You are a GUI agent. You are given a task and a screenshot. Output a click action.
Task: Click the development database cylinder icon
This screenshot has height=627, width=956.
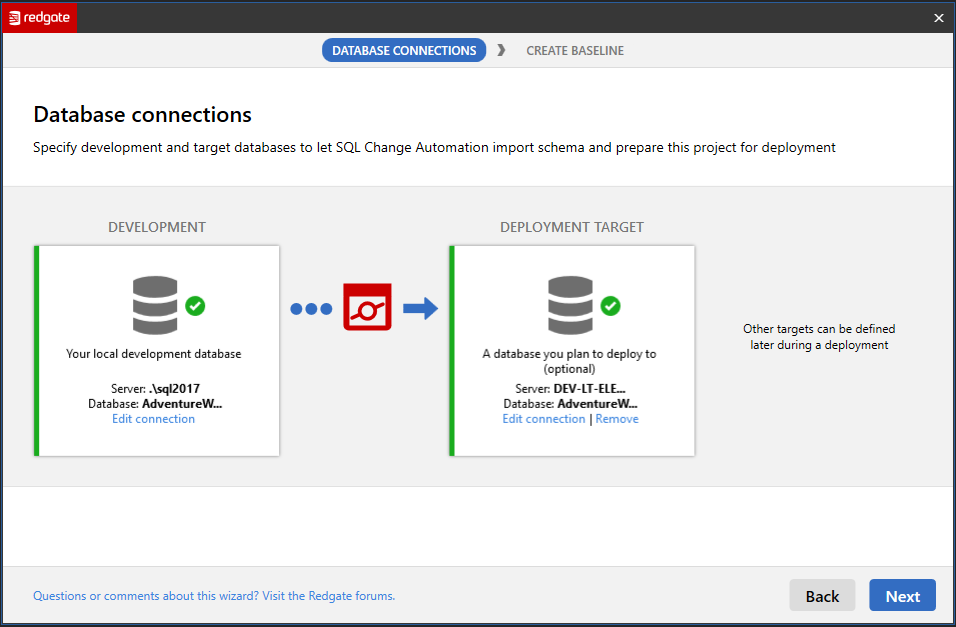pyautogui.click(x=155, y=305)
